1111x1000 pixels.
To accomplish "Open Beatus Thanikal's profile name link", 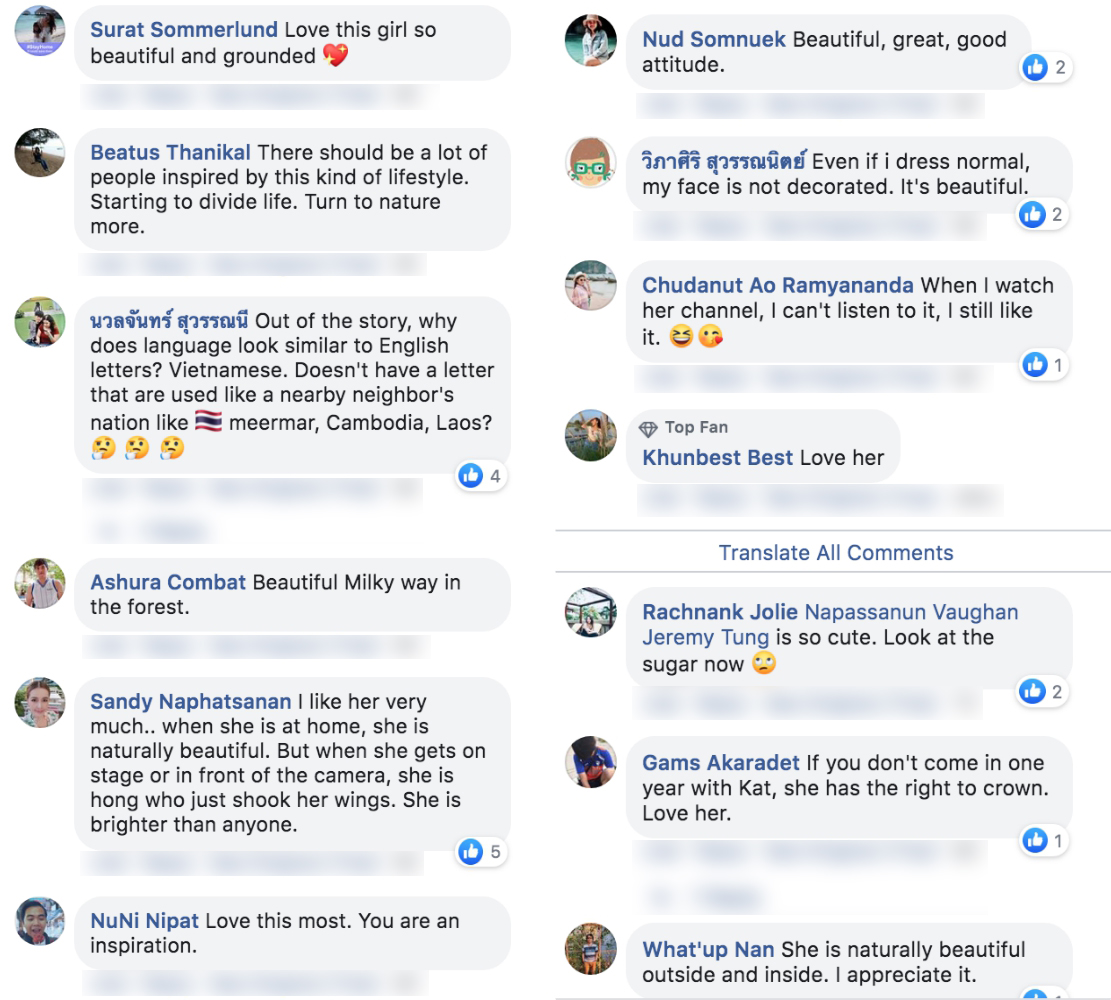I will pyautogui.click(x=170, y=153).
